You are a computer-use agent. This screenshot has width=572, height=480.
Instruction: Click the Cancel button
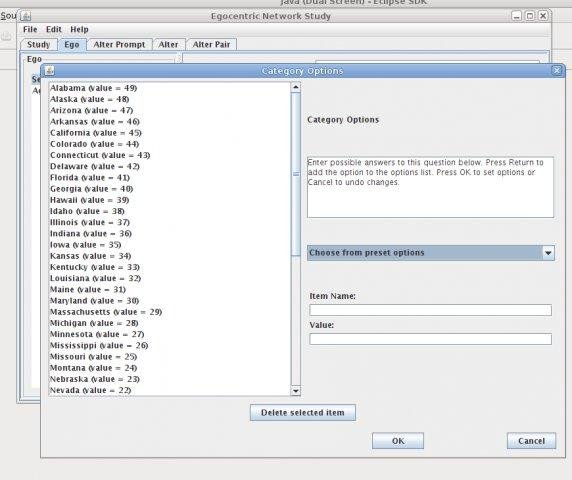tap(532, 441)
